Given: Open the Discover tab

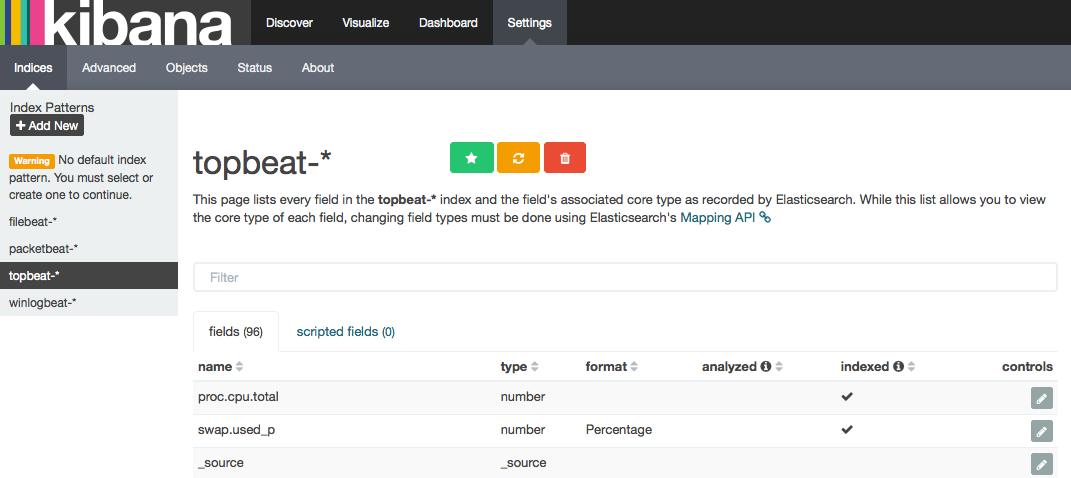Looking at the screenshot, I should tap(289, 23).
